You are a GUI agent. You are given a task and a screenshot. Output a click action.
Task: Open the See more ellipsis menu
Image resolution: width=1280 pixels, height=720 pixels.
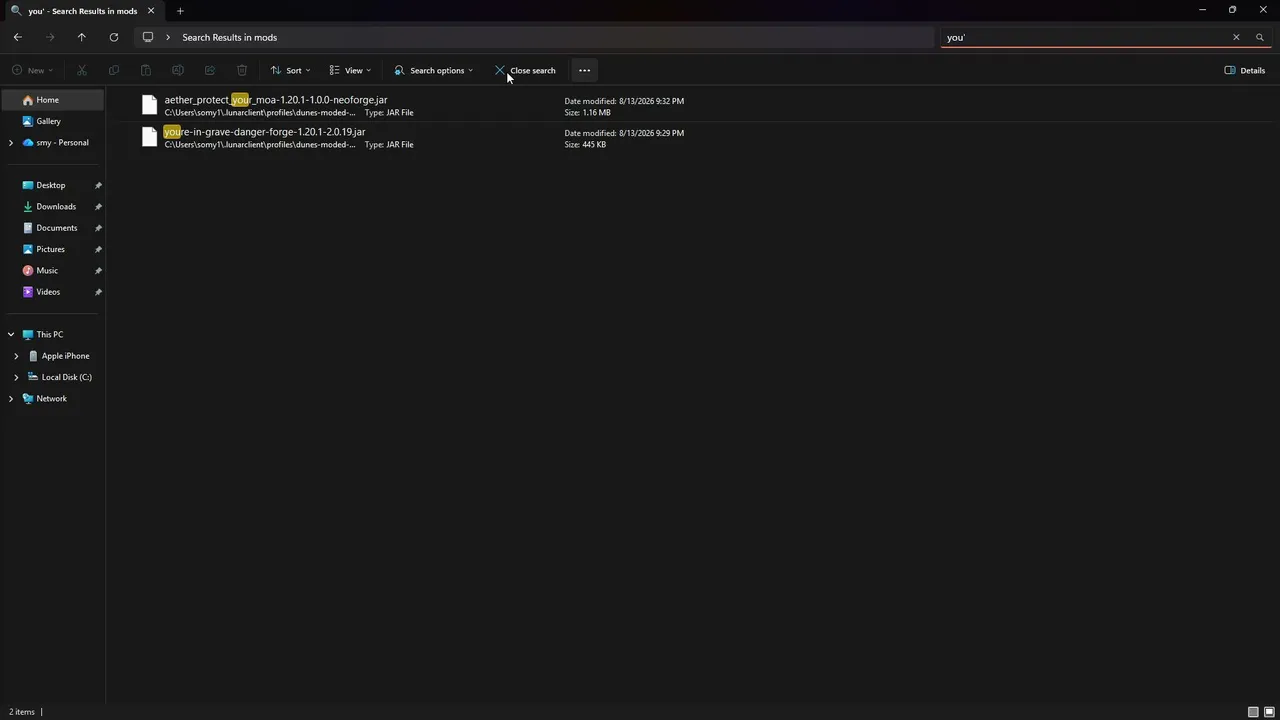tap(585, 70)
